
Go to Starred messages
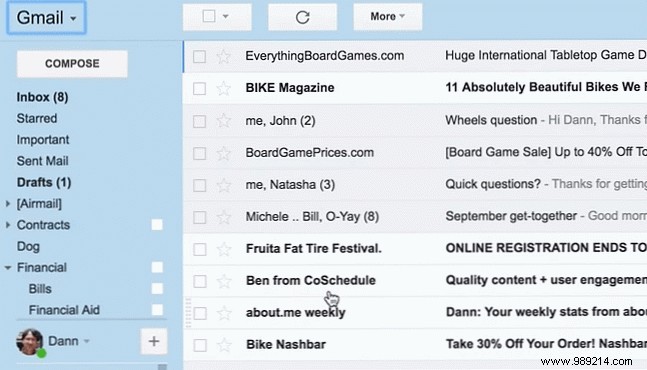pyautogui.click(x=37, y=118)
